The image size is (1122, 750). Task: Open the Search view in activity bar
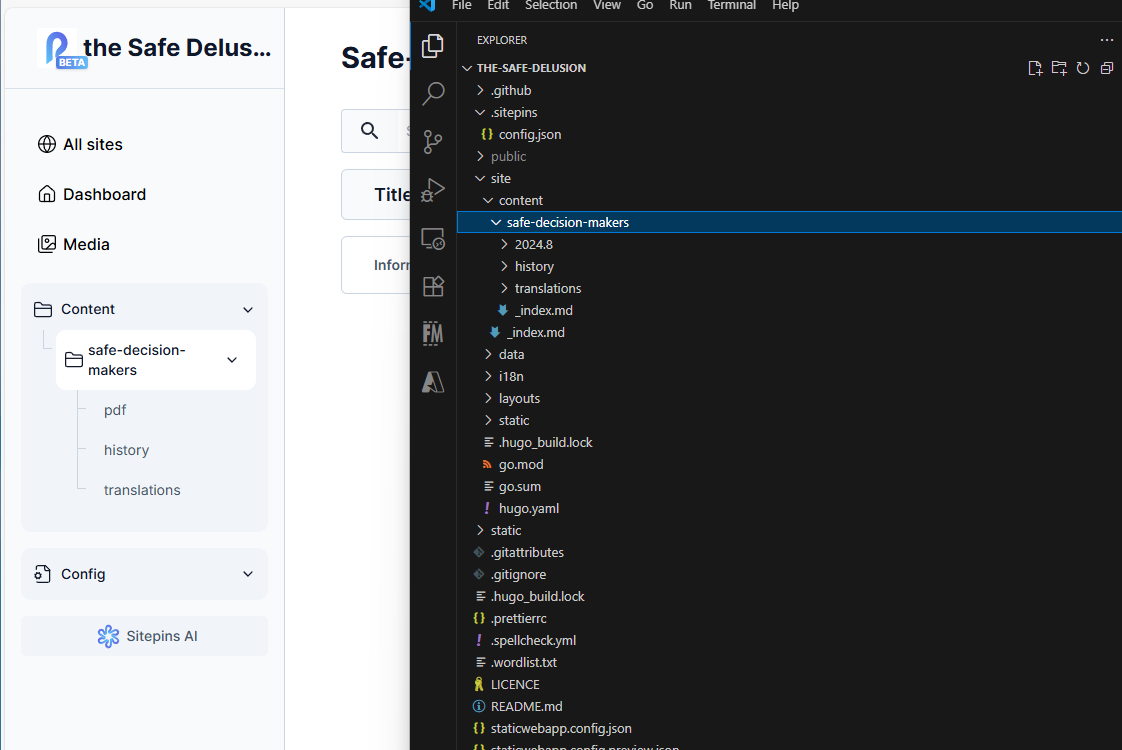(433, 94)
